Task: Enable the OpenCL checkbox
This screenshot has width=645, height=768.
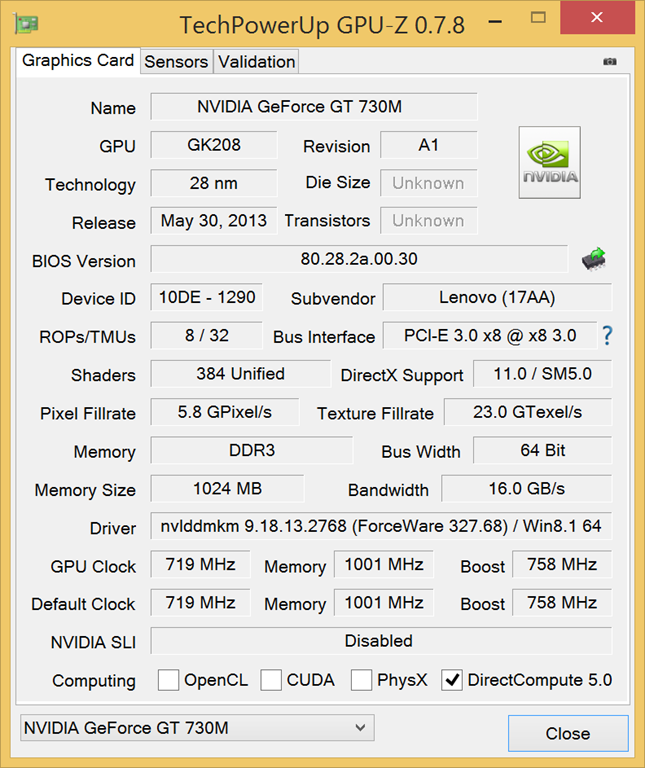Action: 169,680
